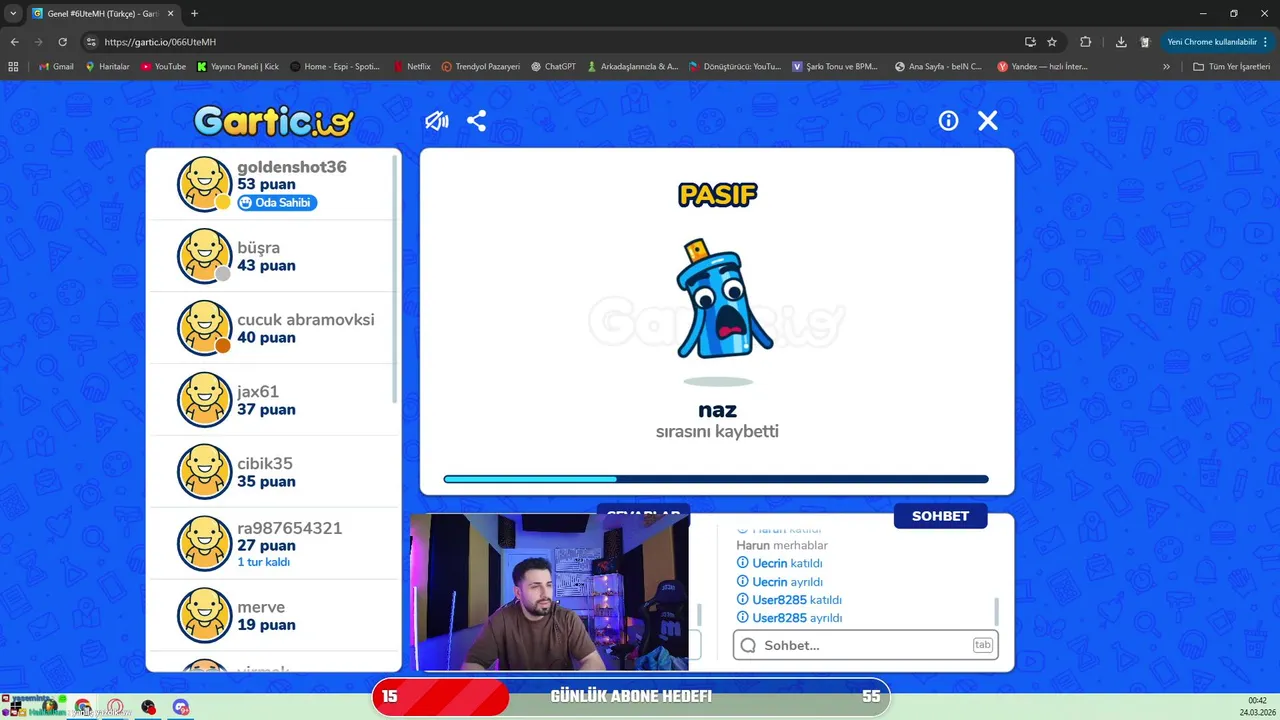Image resolution: width=1280 pixels, height=720 pixels.
Task: Bookmark this page with star icon
Action: click(x=1052, y=42)
